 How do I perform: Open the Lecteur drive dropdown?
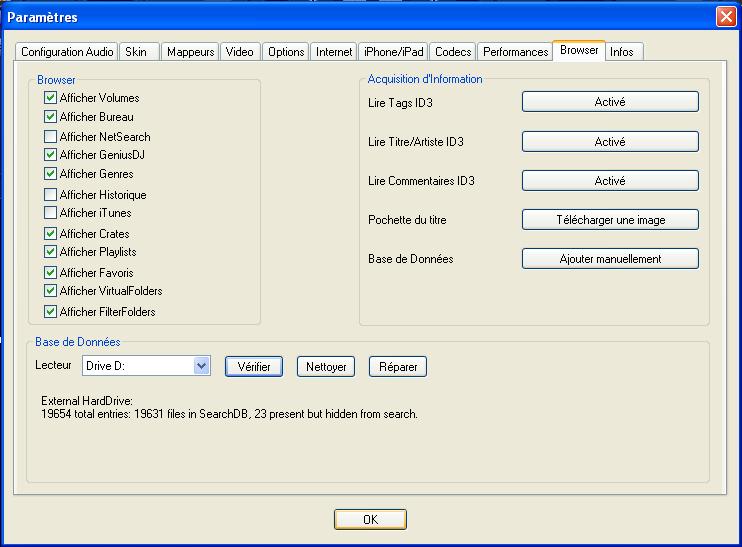click(x=201, y=367)
